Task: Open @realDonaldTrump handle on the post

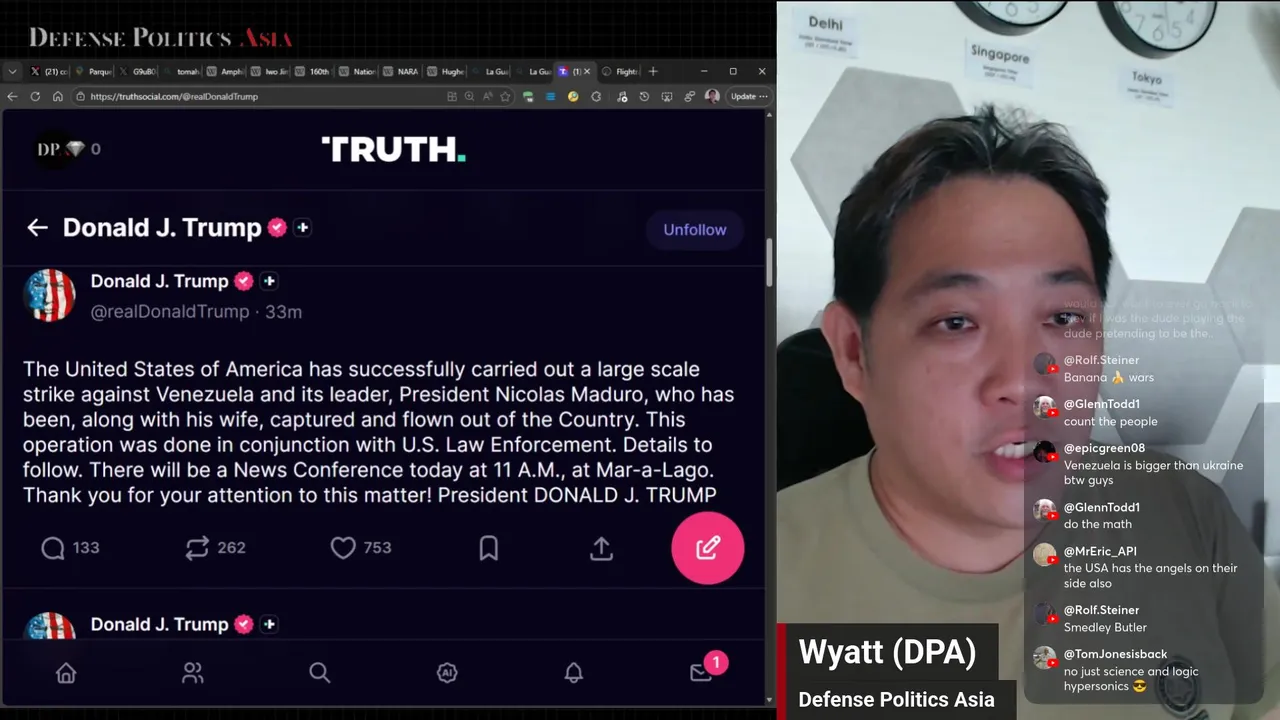Action: (170, 312)
